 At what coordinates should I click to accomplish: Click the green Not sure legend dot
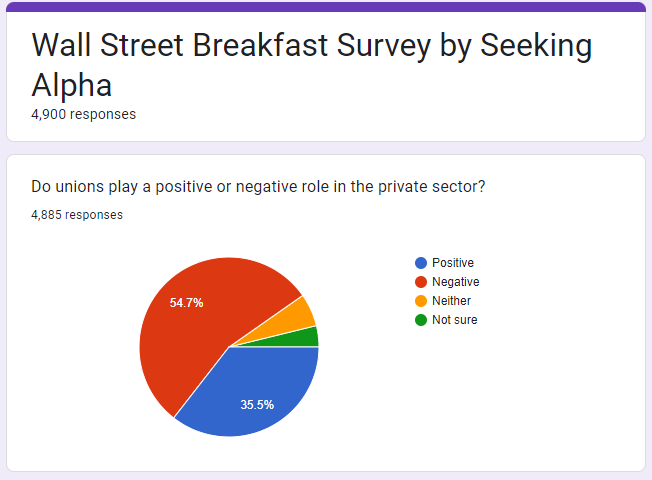tap(421, 320)
